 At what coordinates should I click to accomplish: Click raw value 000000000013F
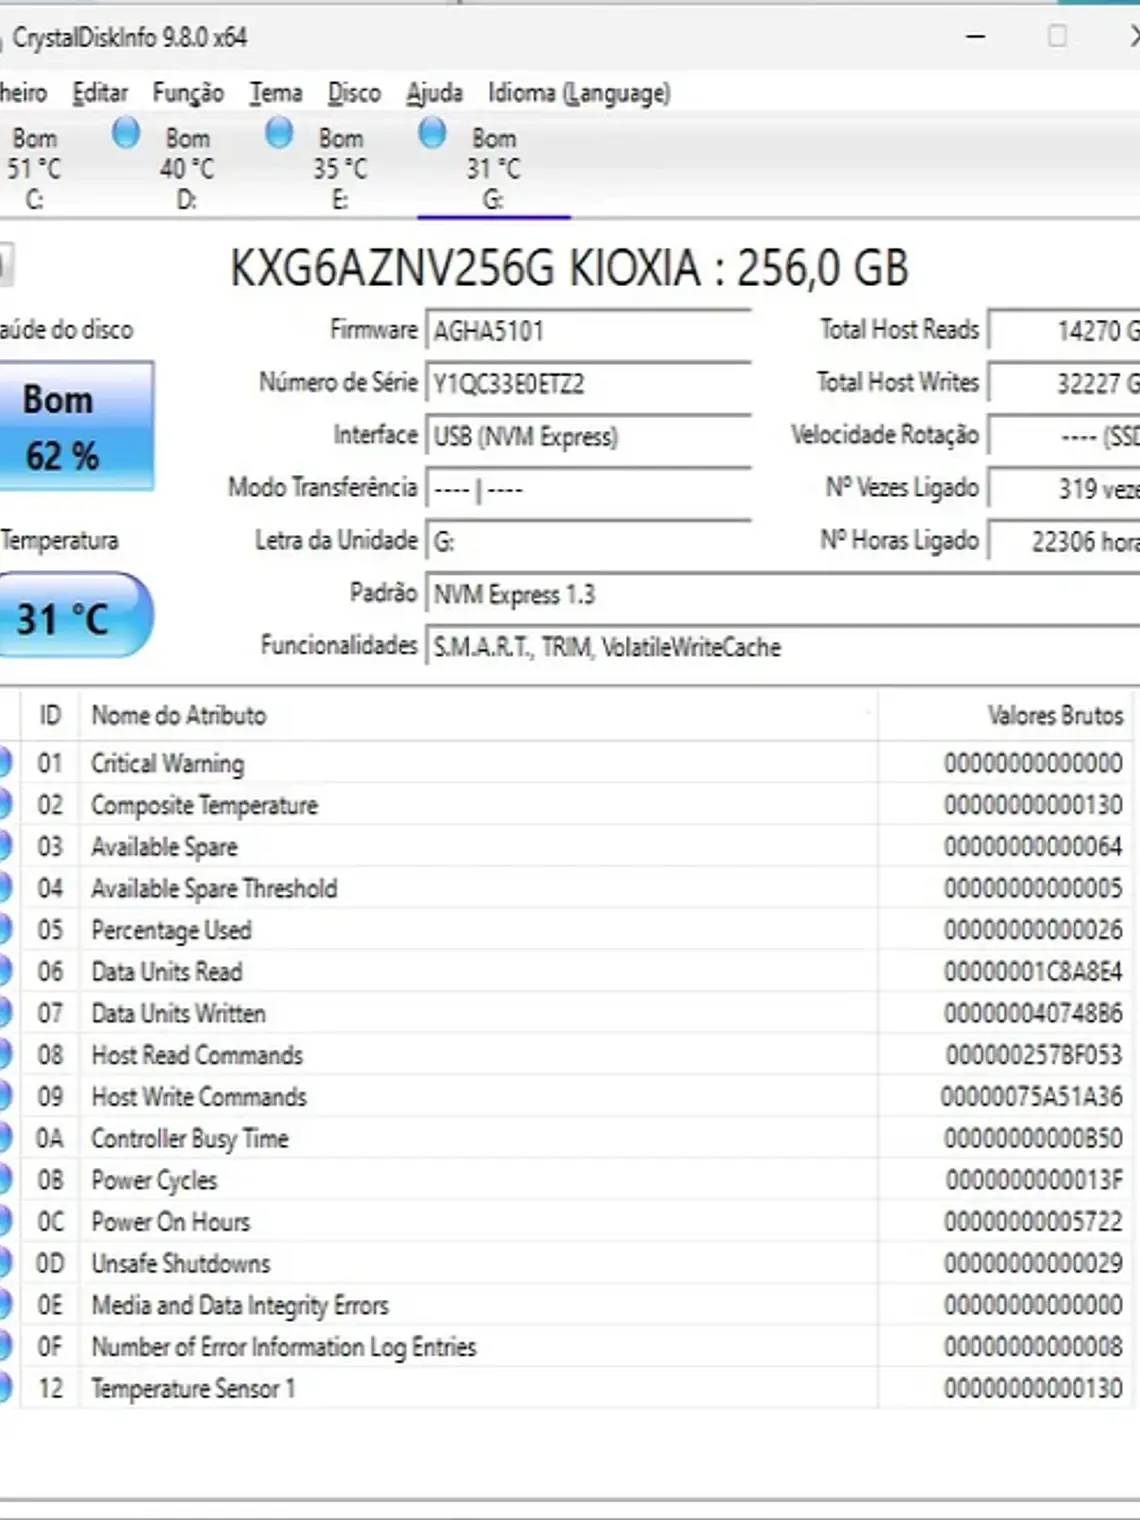tap(1034, 1180)
